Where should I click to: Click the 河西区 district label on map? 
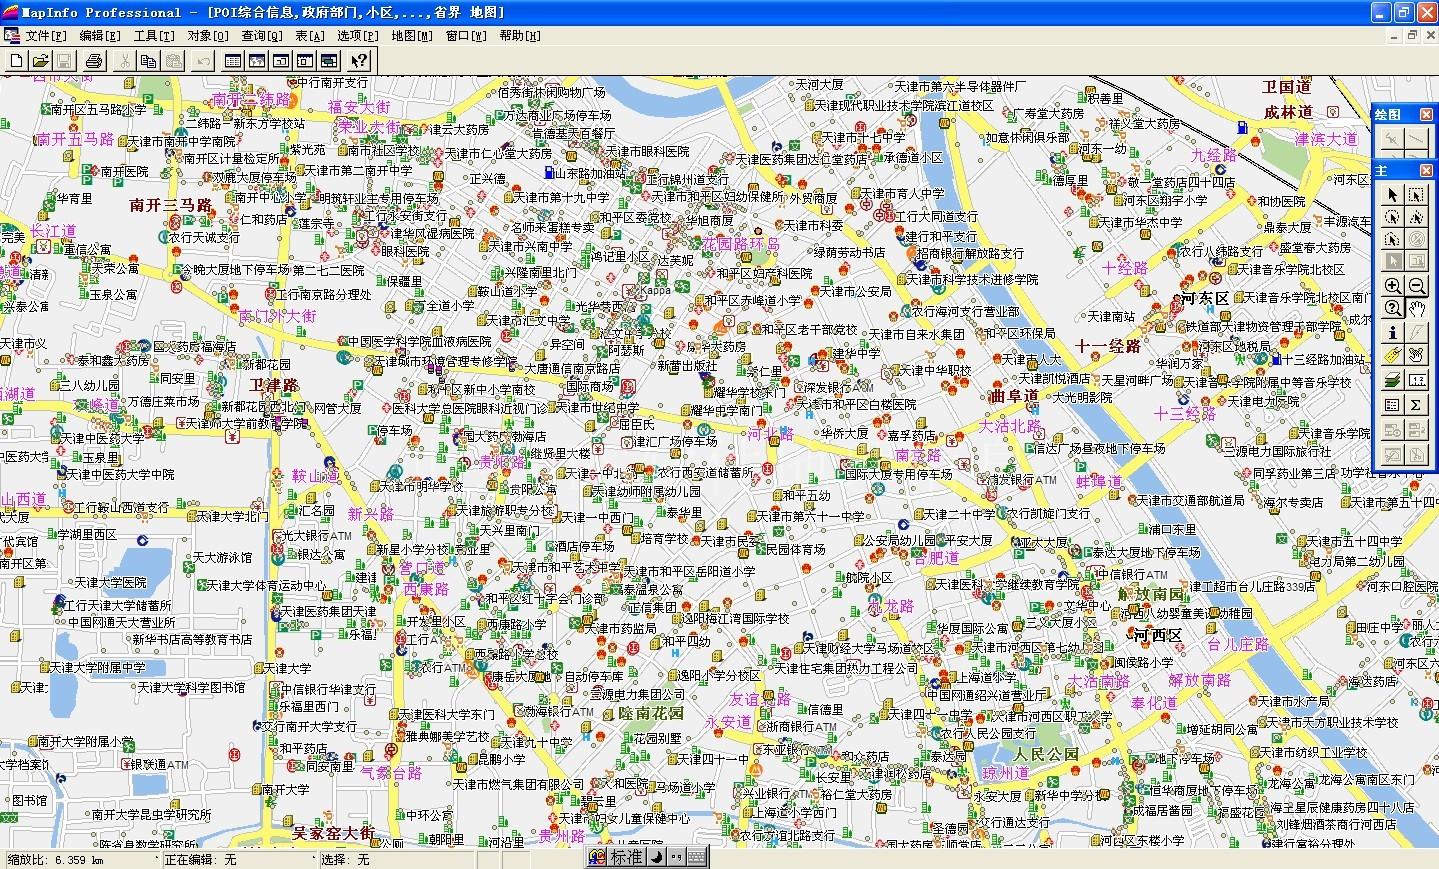click(1159, 636)
